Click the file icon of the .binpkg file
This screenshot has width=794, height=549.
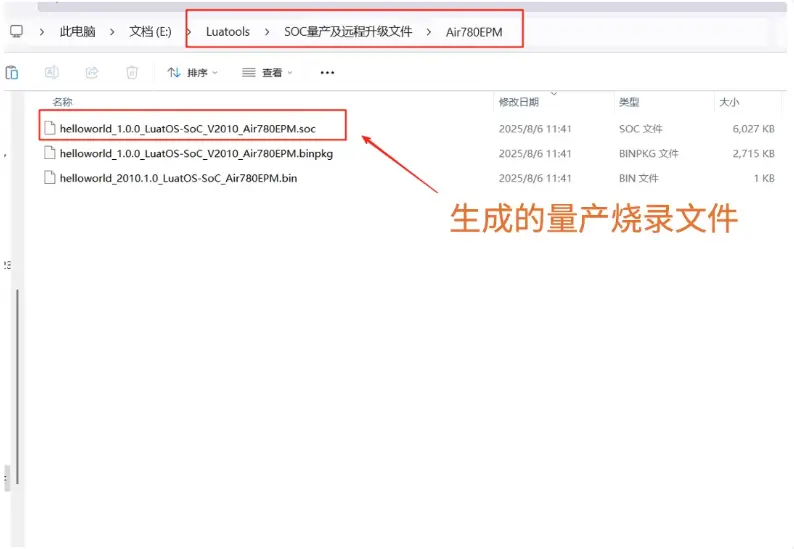[50, 153]
